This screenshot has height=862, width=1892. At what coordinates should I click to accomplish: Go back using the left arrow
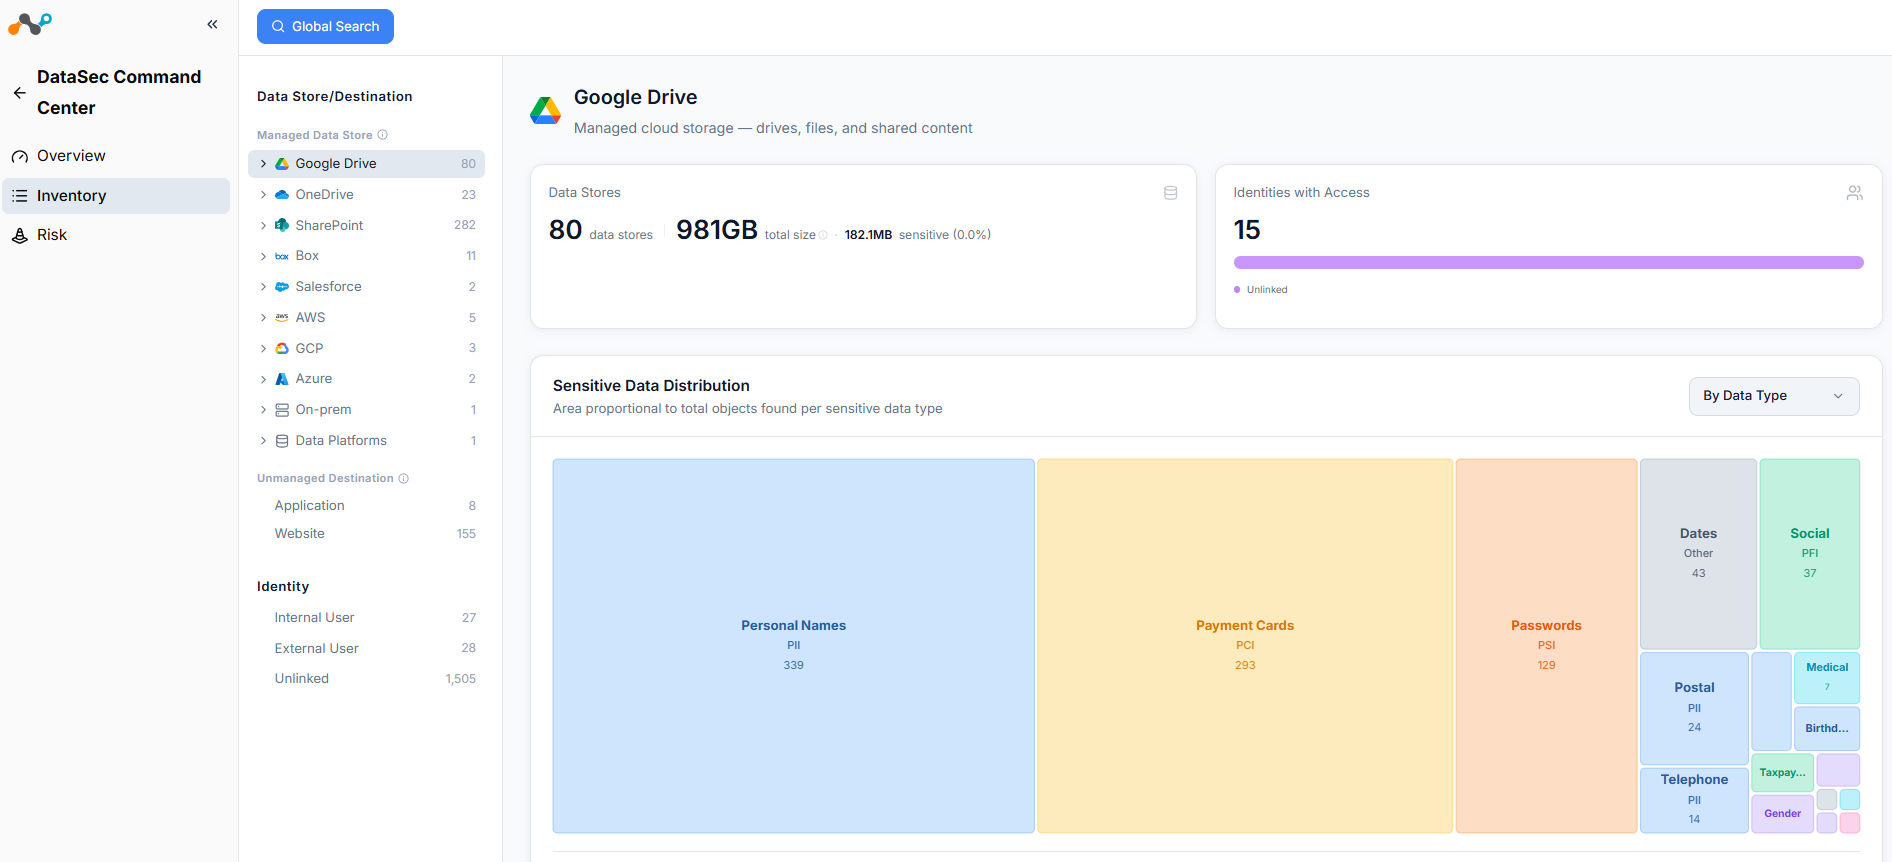[x=19, y=93]
